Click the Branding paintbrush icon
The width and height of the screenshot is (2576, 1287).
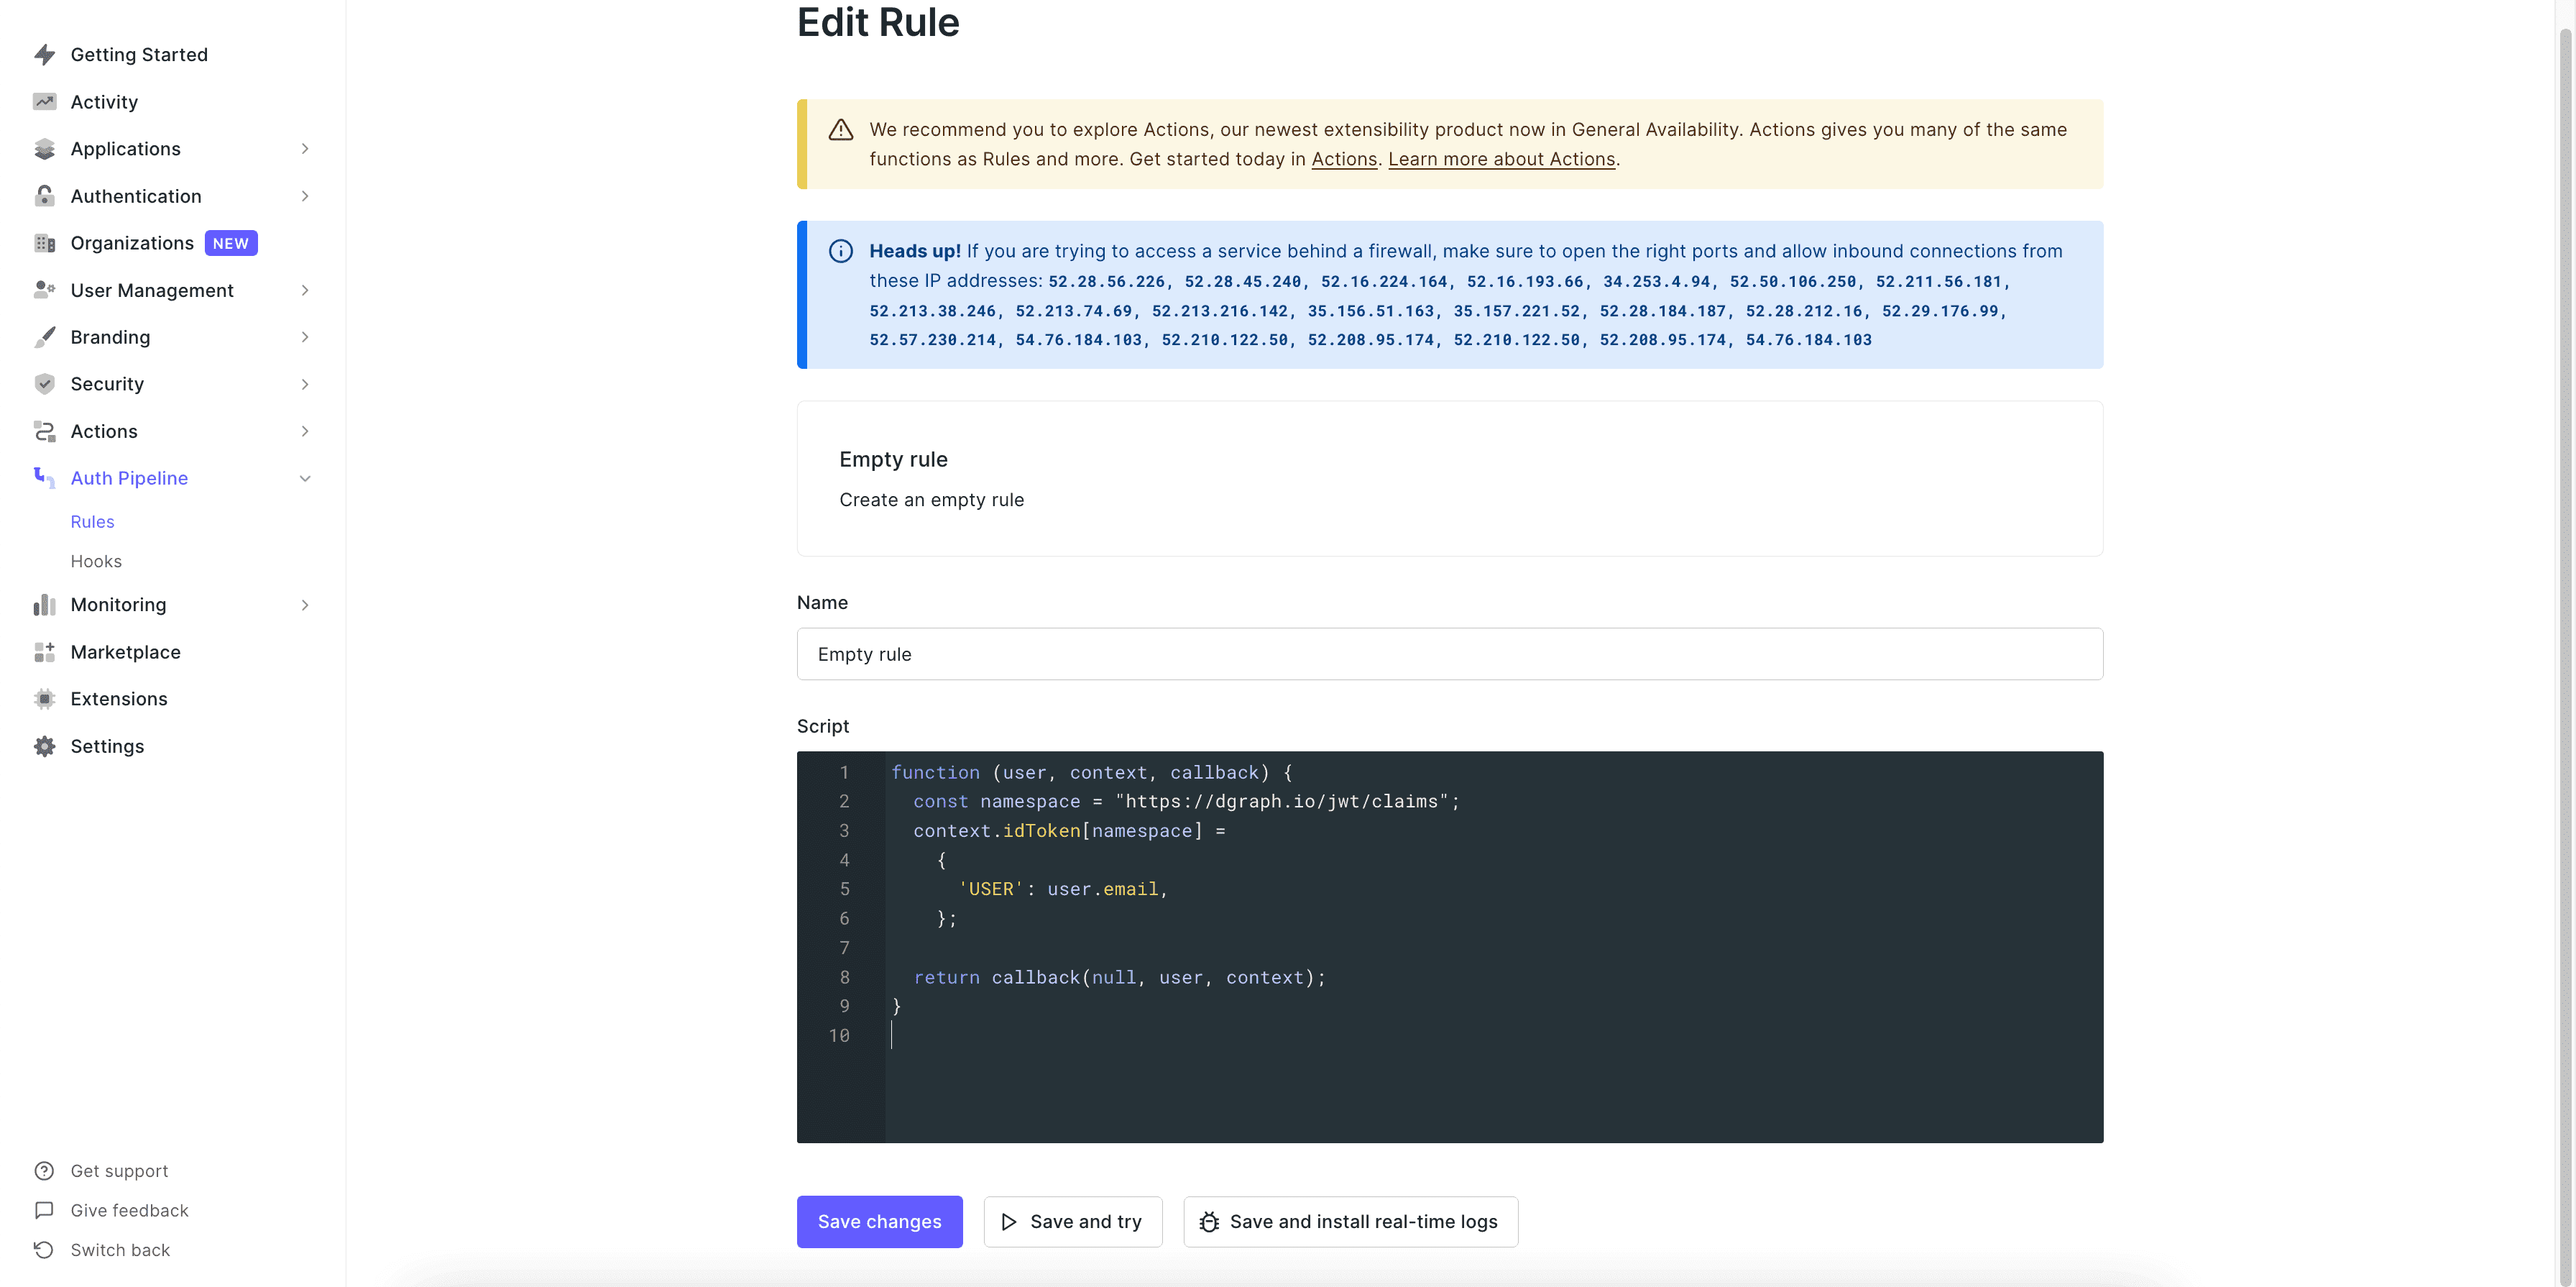pos(45,337)
